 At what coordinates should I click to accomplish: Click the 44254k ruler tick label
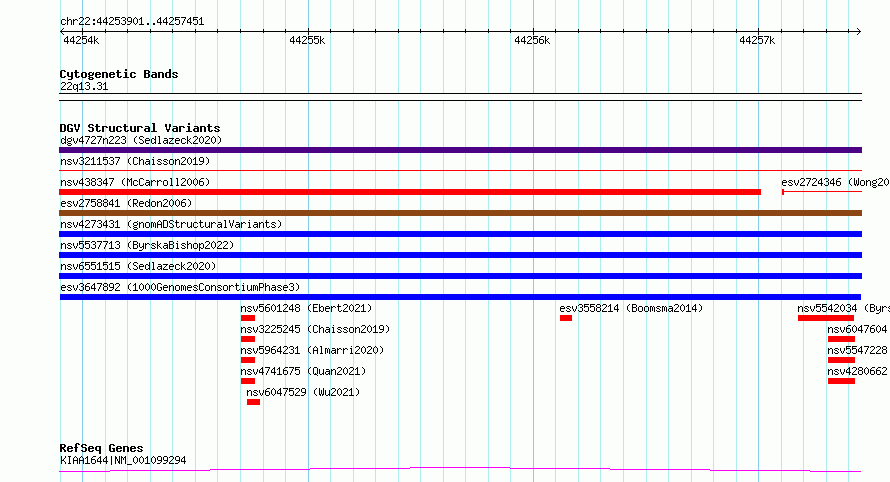pos(81,40)
